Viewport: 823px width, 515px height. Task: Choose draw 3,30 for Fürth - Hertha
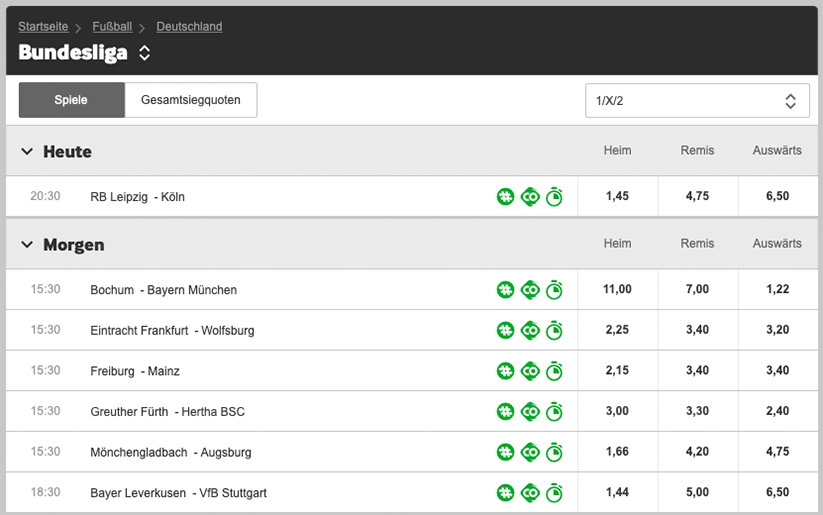click(x=698, y=411)
